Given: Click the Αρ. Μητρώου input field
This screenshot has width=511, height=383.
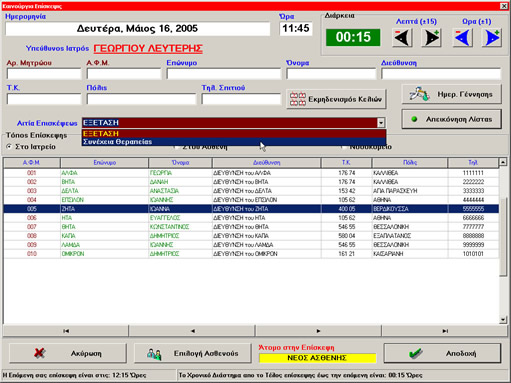Looking at the screenshot, I should tap(44, 74).
